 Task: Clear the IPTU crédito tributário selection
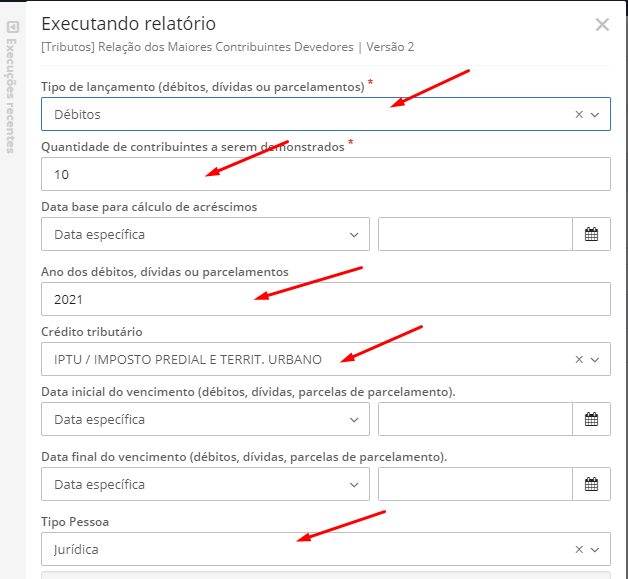579,360
